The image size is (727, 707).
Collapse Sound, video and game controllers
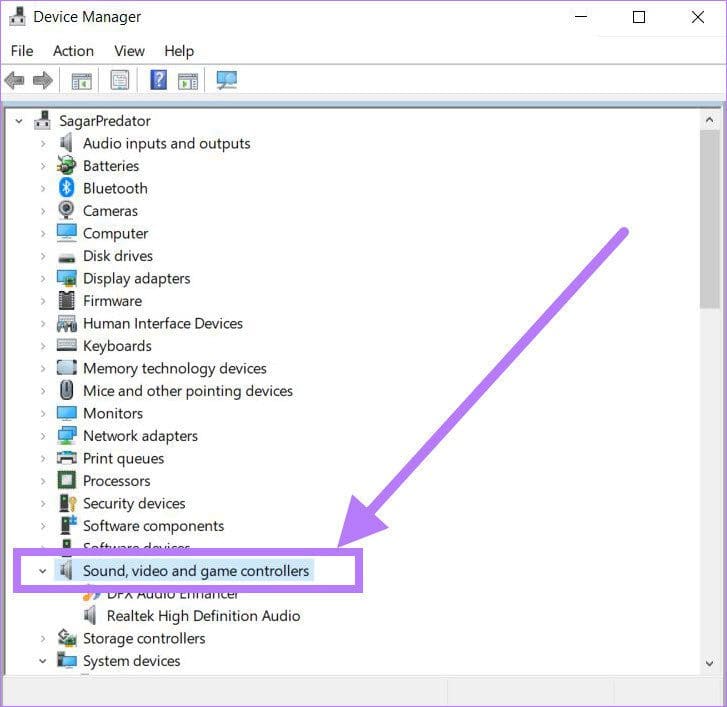[43, 571]
